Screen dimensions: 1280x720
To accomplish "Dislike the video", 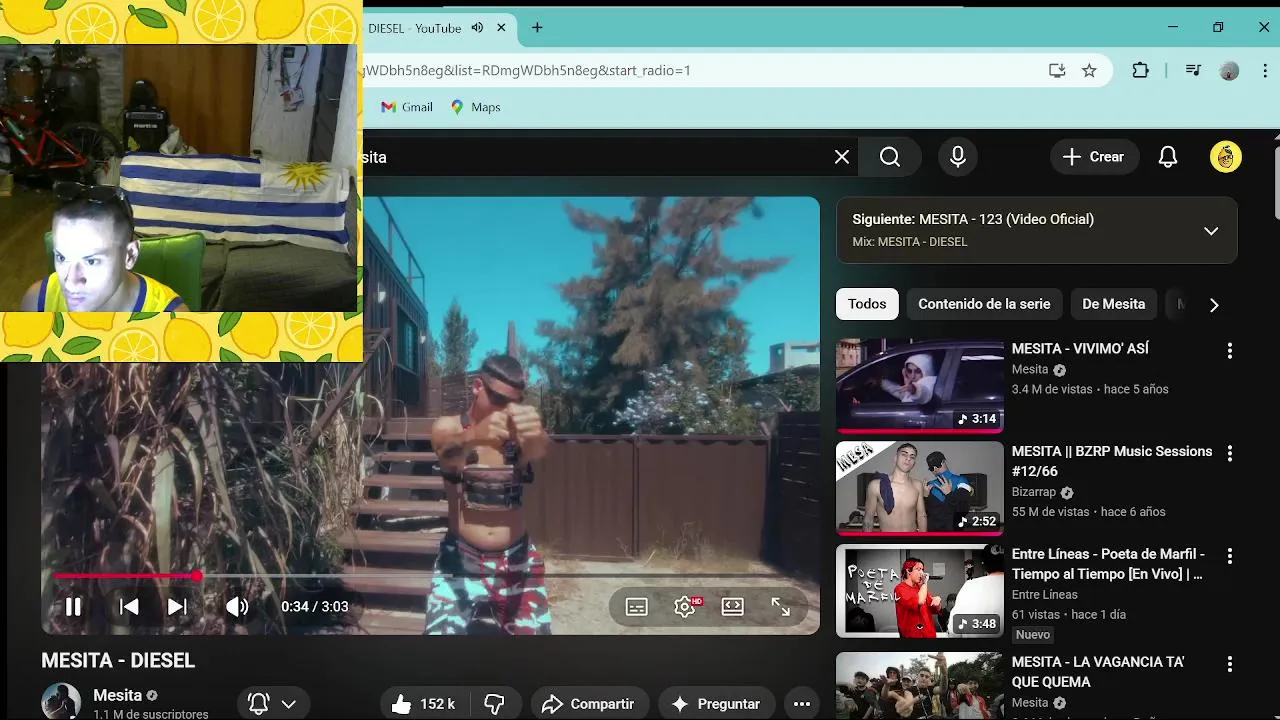I will 494,704.
